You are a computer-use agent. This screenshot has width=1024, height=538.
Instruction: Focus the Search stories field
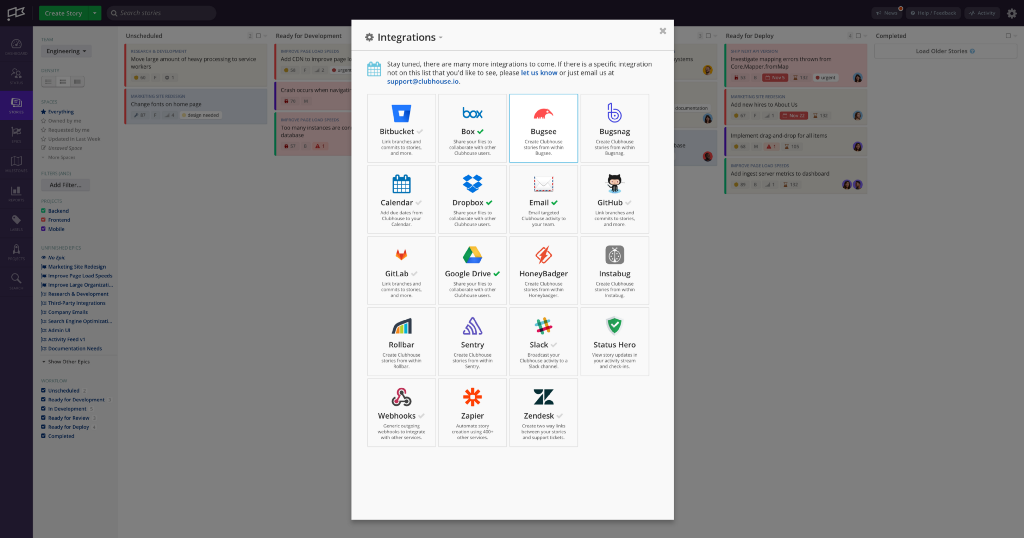point(161,13)
